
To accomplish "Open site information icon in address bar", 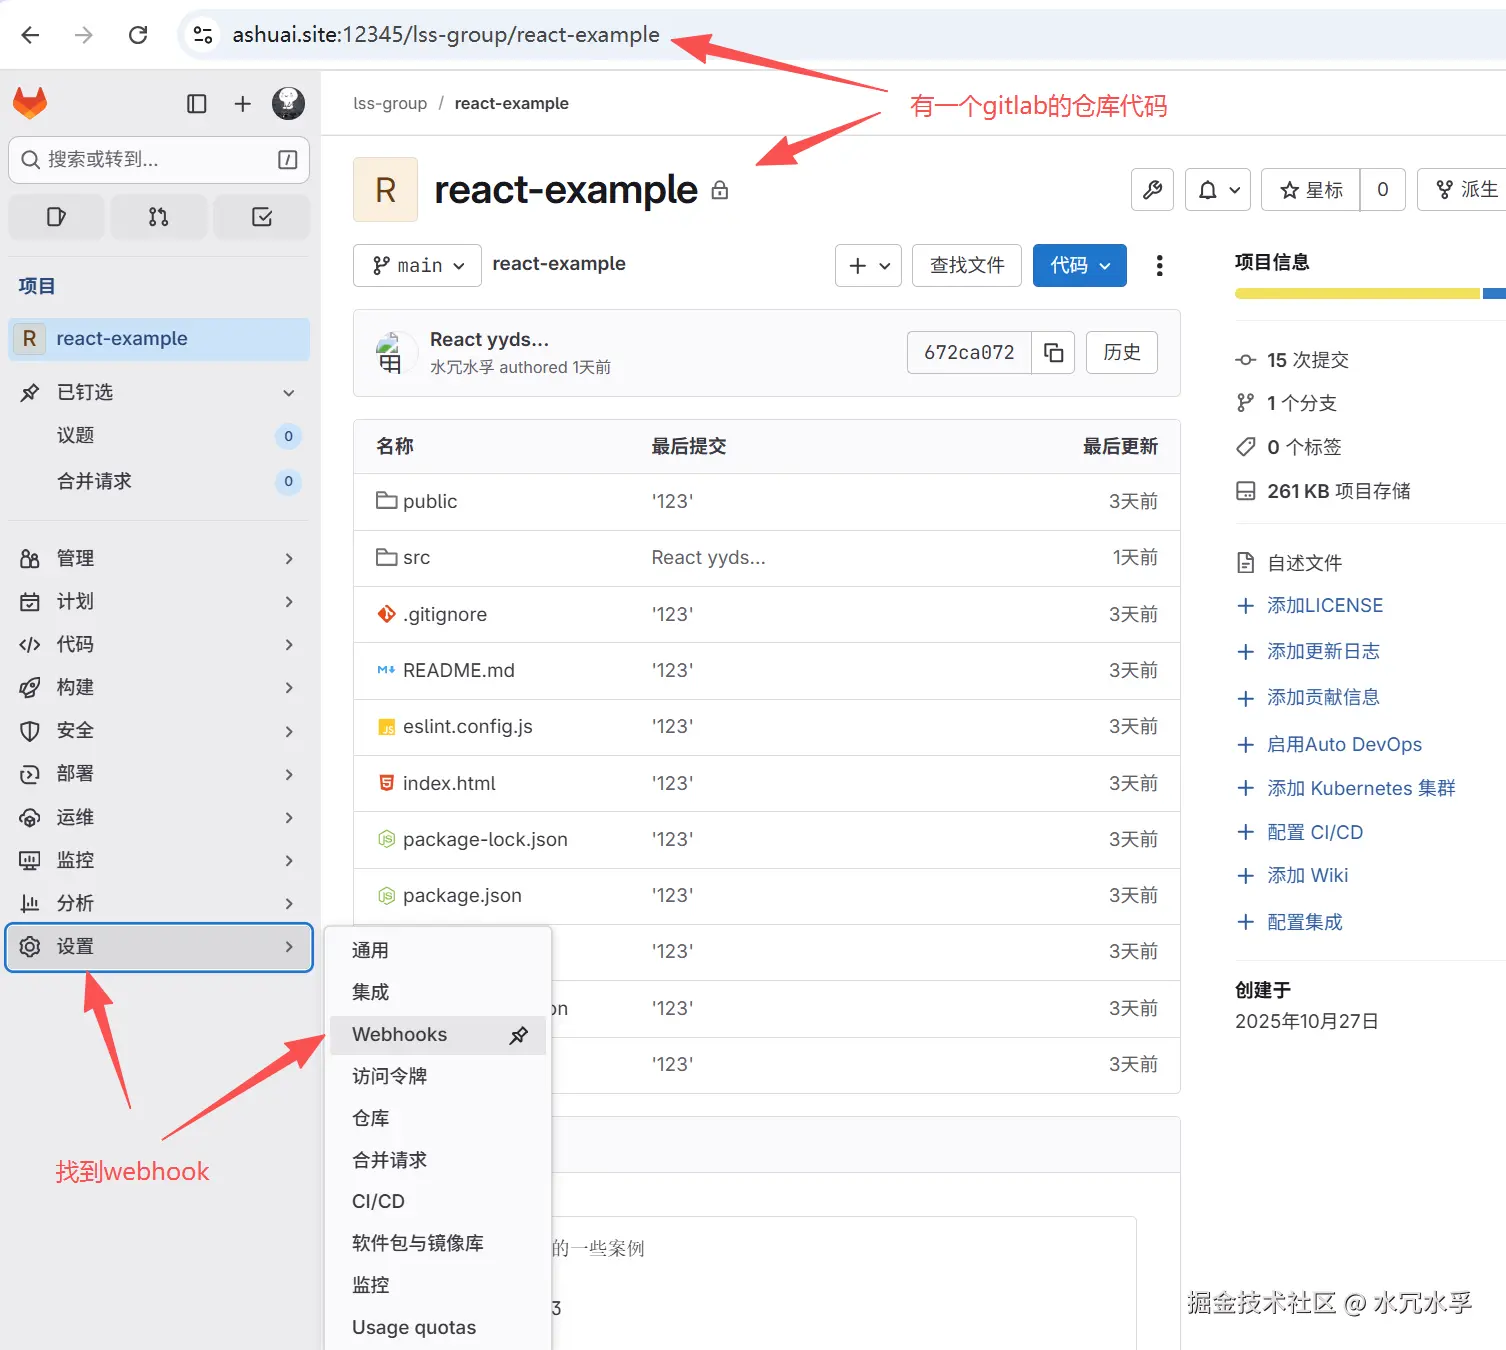I will (x=203, y=35).
